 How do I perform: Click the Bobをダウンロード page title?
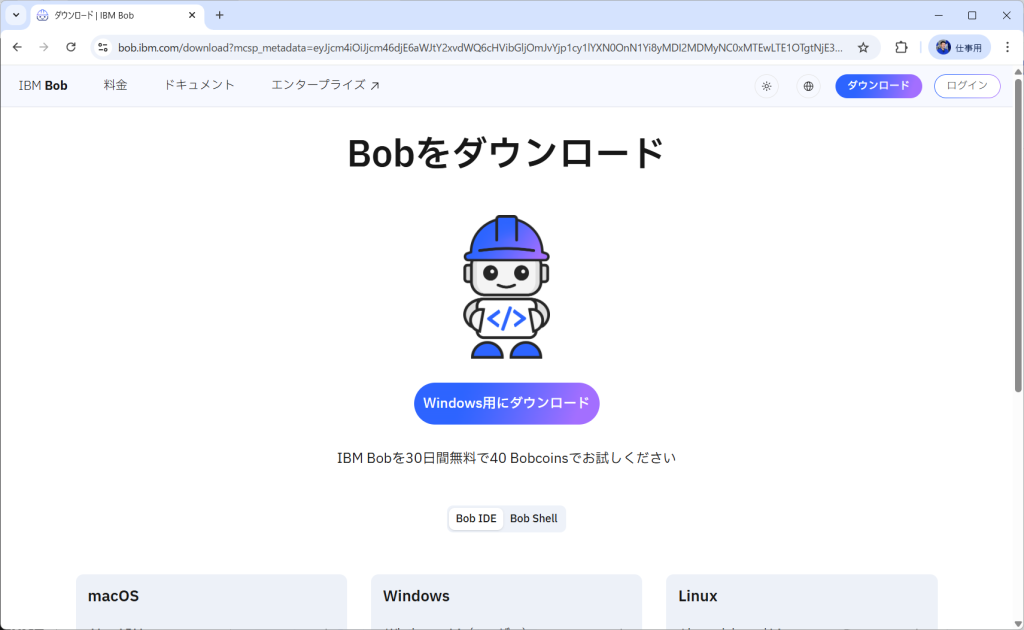tap(506, 153)
